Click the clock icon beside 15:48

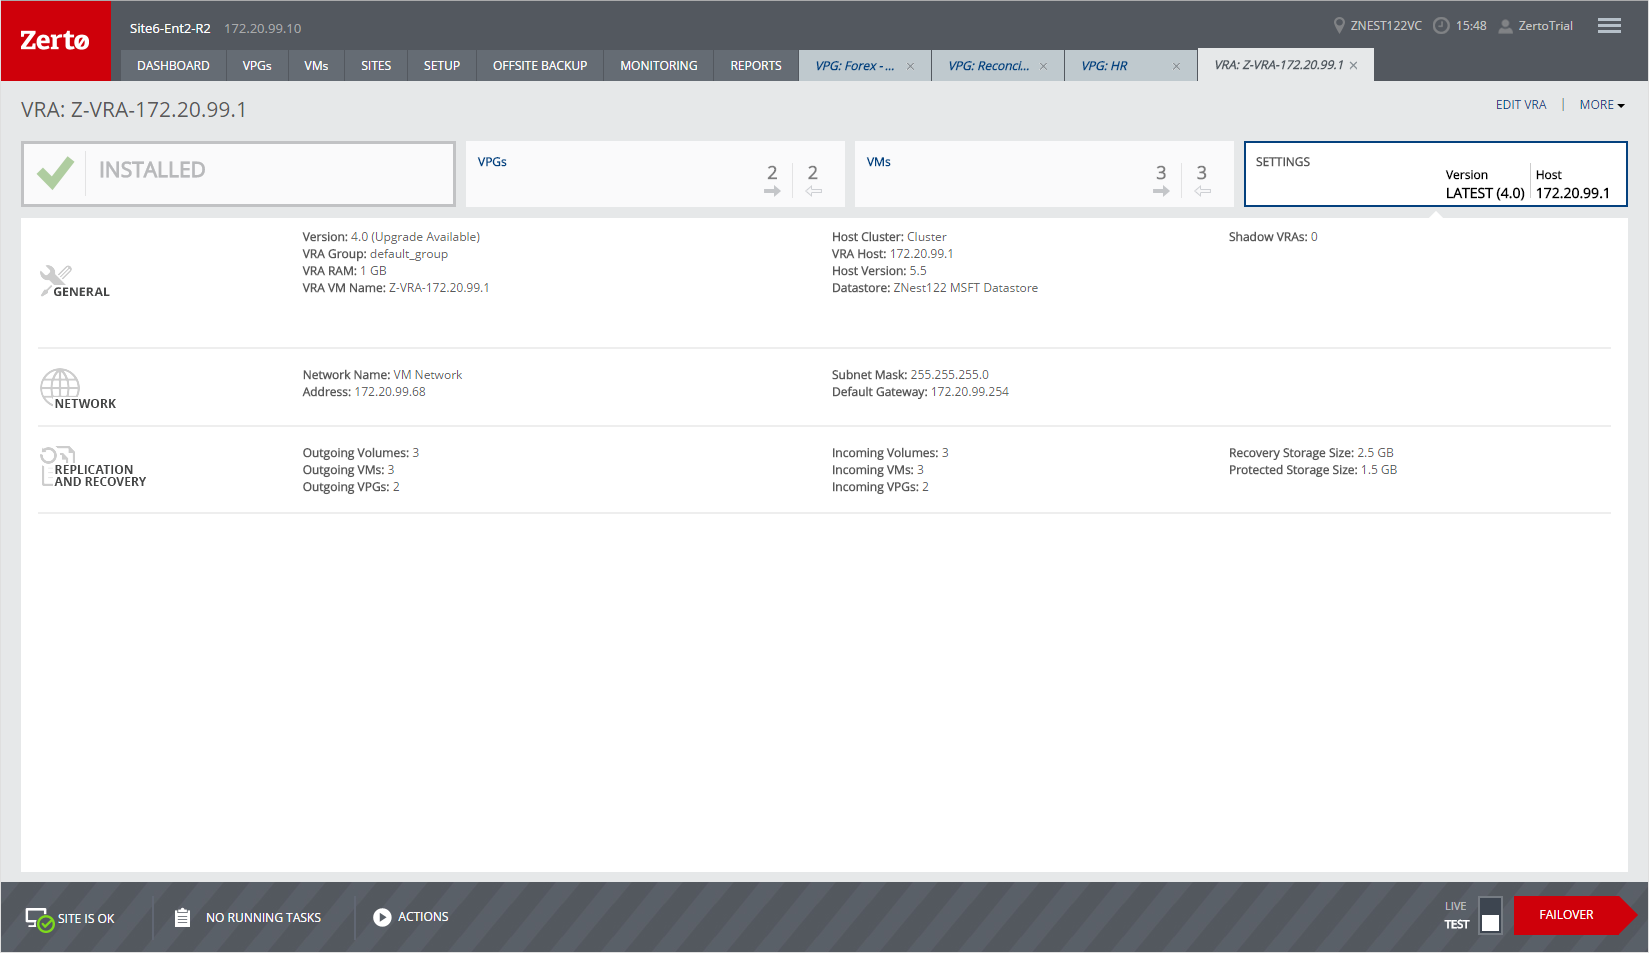1441,26
